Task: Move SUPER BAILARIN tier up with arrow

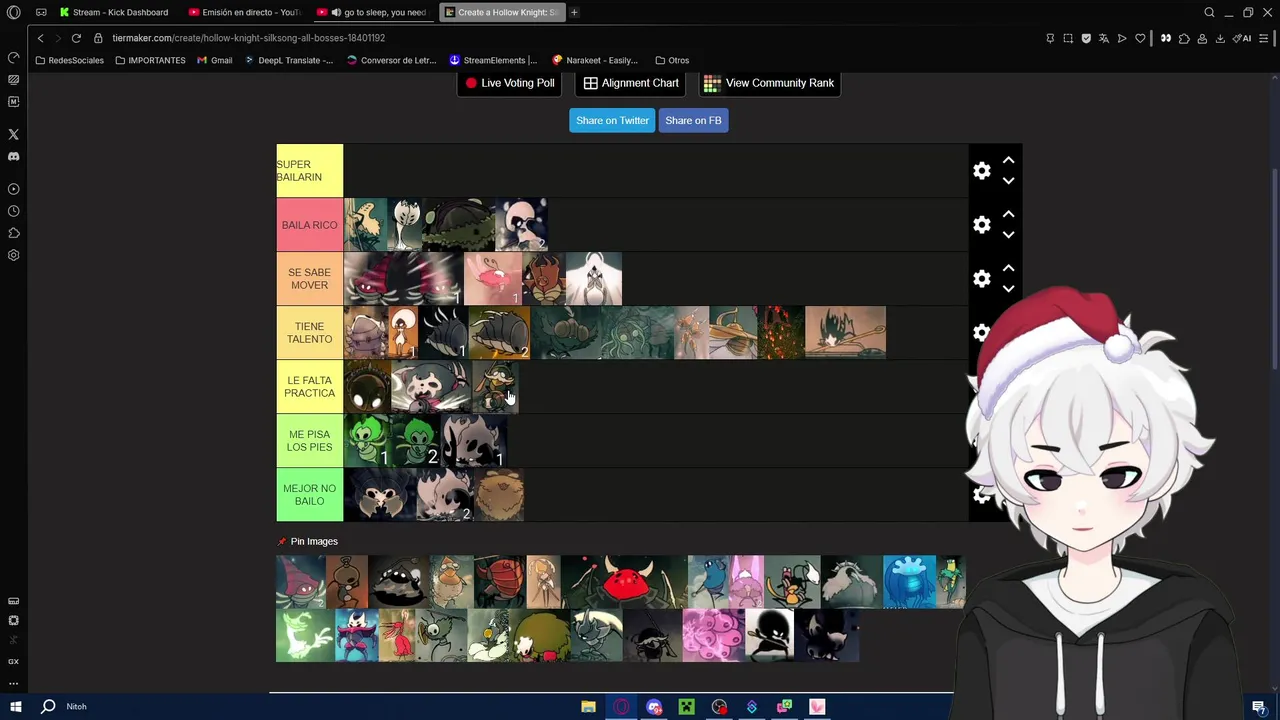Action: (x=1008, y=160)
